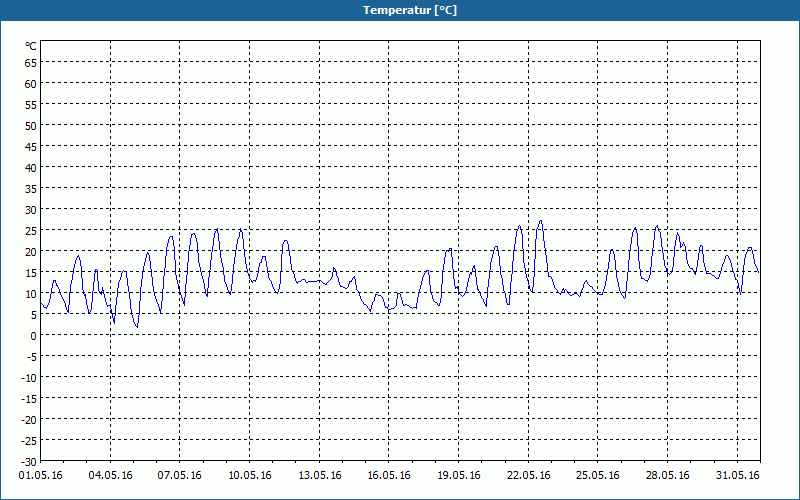The height and width of the screenshot is (500, 800).
Task: Select the -25 value on y-axis
Action: coord(29,441)
